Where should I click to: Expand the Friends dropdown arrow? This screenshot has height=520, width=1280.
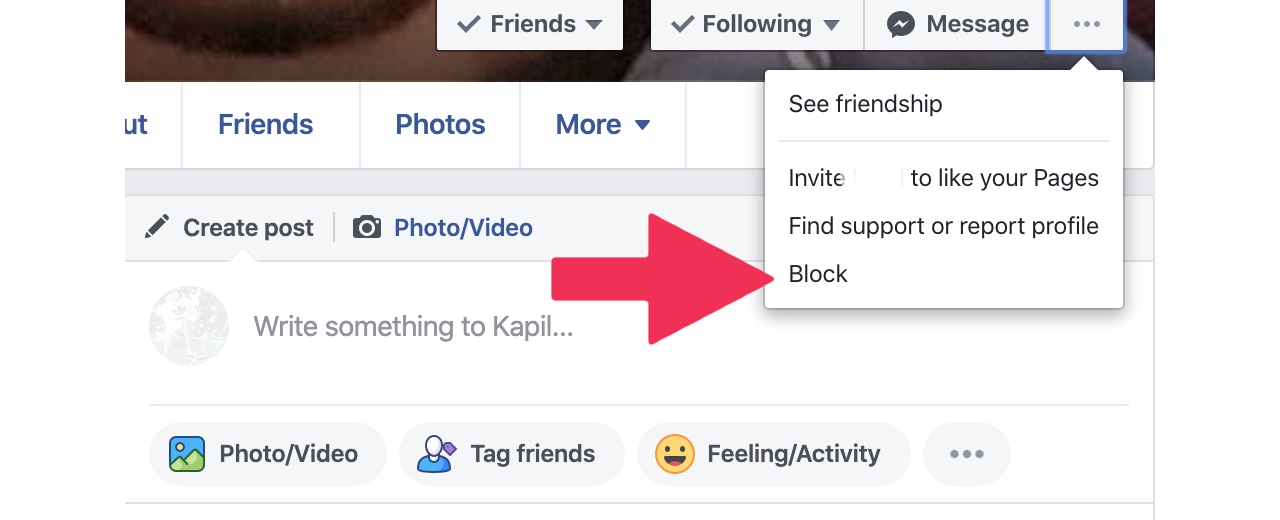[x=594, y=25]
